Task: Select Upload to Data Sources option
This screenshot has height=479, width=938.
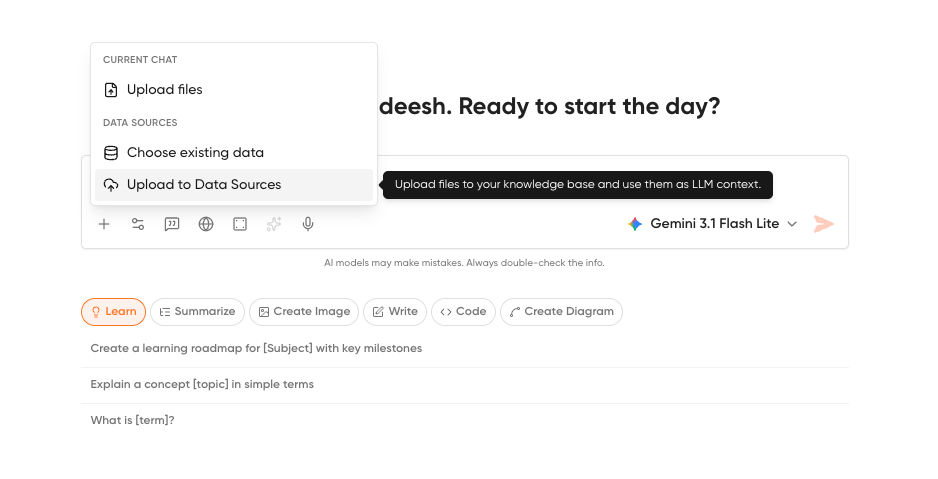Action: (x=234, y=185)
